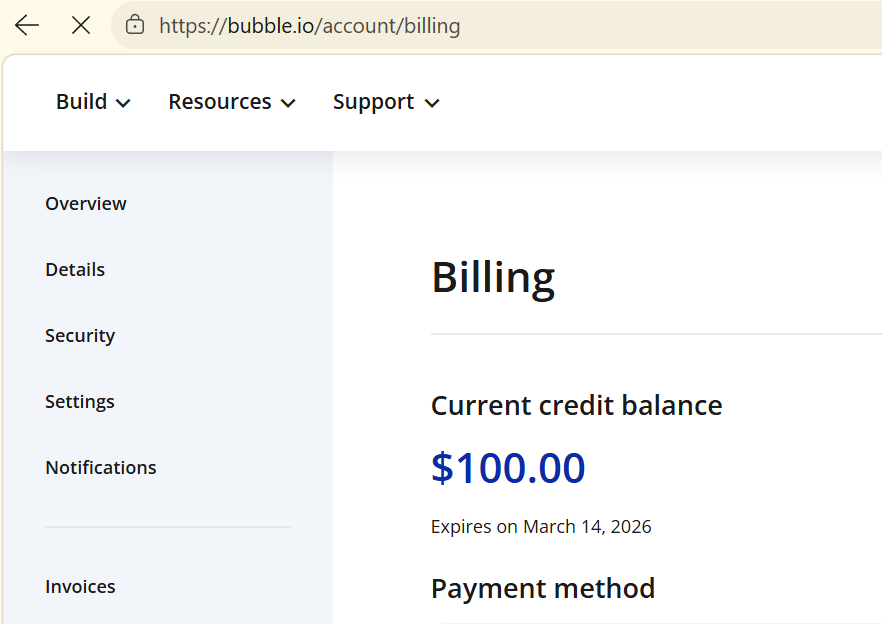Click the $100.00 credit balance amount
Viewport: 882px width, 624px height.
point(508,468)
